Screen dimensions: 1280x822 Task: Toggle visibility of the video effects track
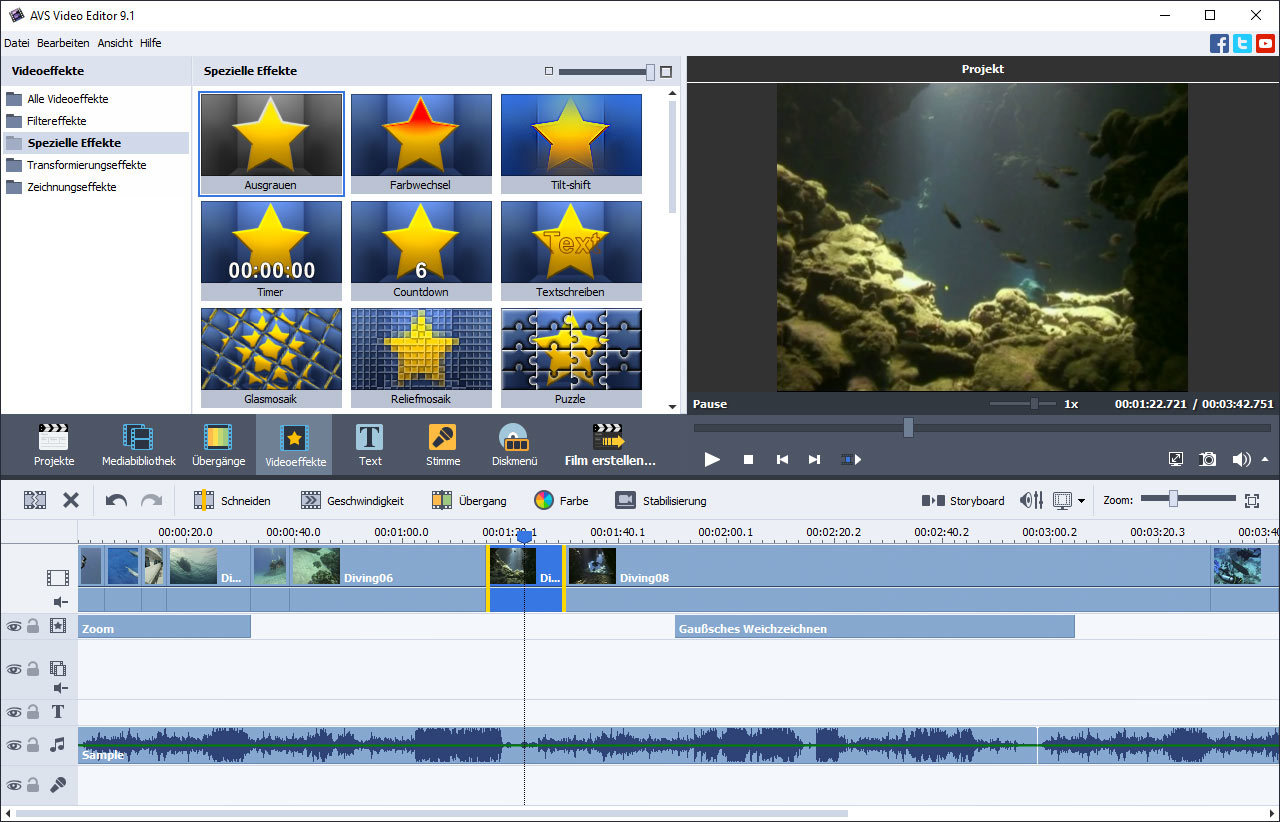[x=14, y=626]
